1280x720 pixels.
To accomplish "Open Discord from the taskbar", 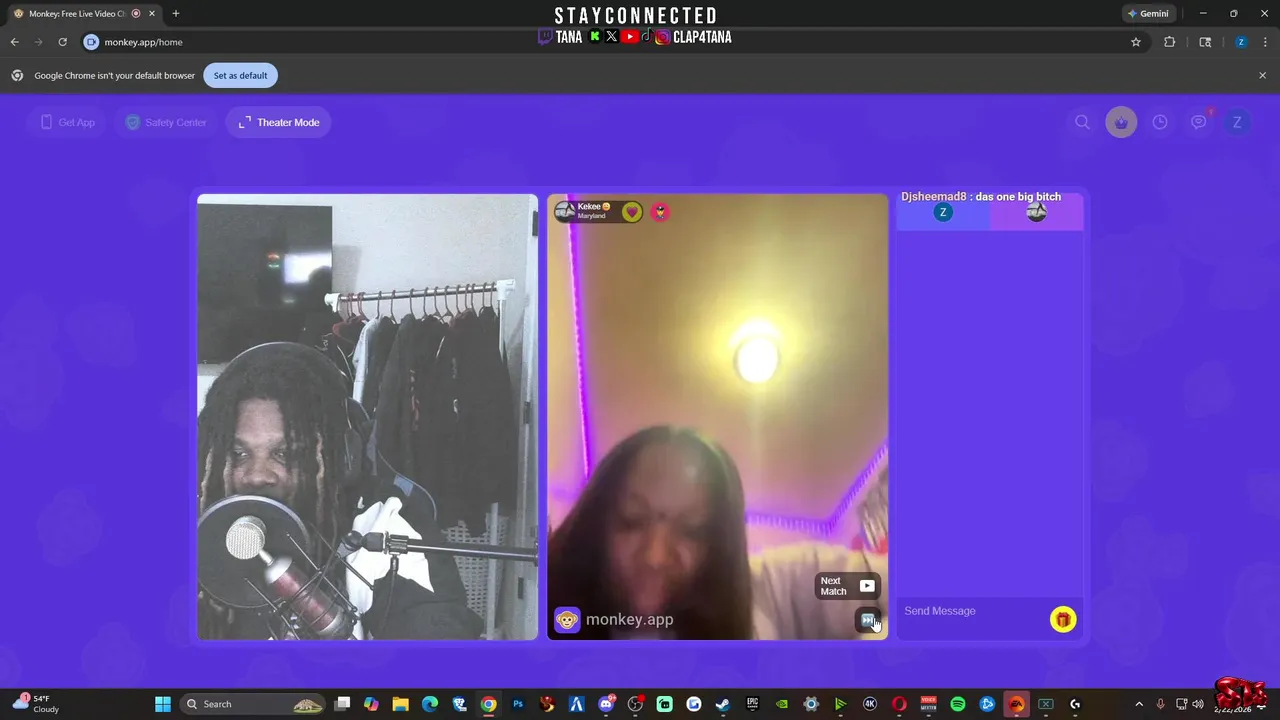I will (x=606, y=704).
